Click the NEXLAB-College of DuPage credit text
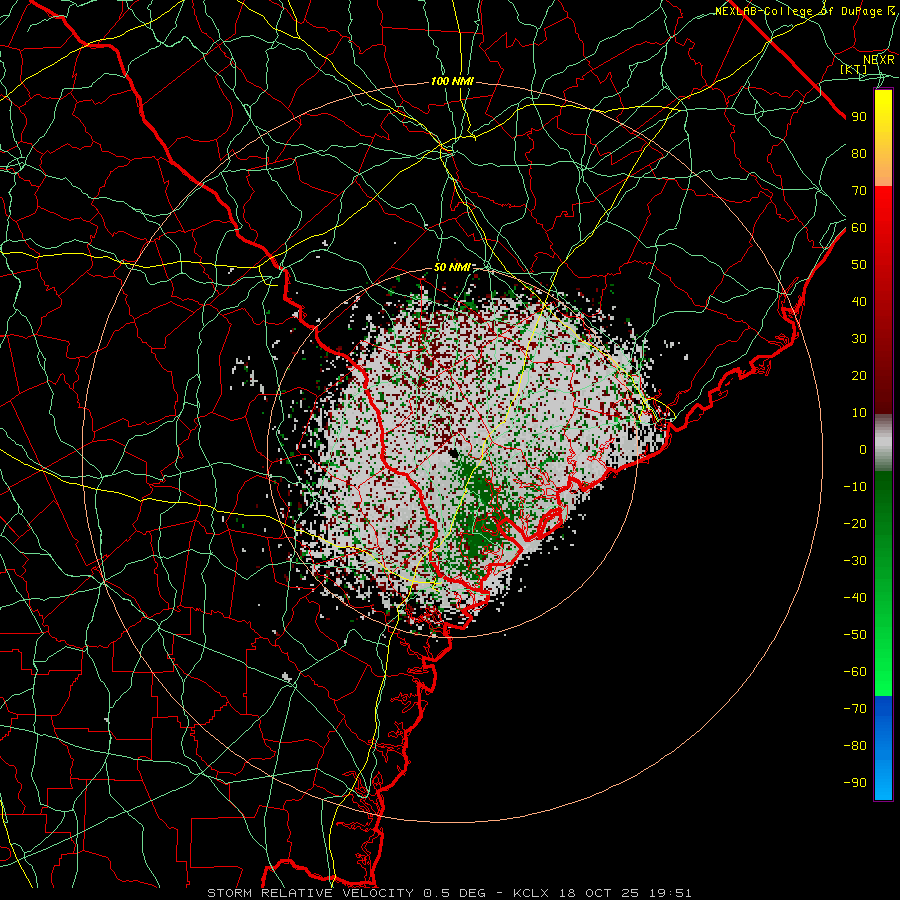Viewport: 900px width, 900px height. click(x=805, y=11)
